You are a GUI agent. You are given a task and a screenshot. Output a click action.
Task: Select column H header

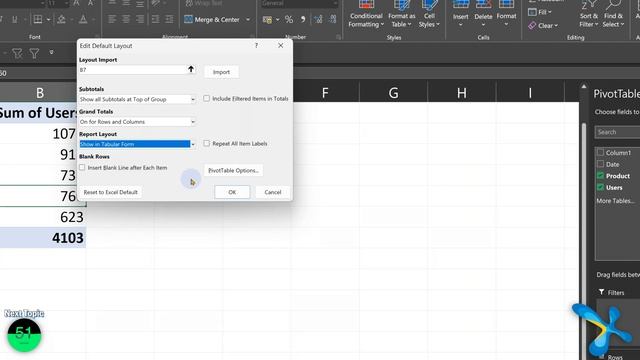coord(462,93)
